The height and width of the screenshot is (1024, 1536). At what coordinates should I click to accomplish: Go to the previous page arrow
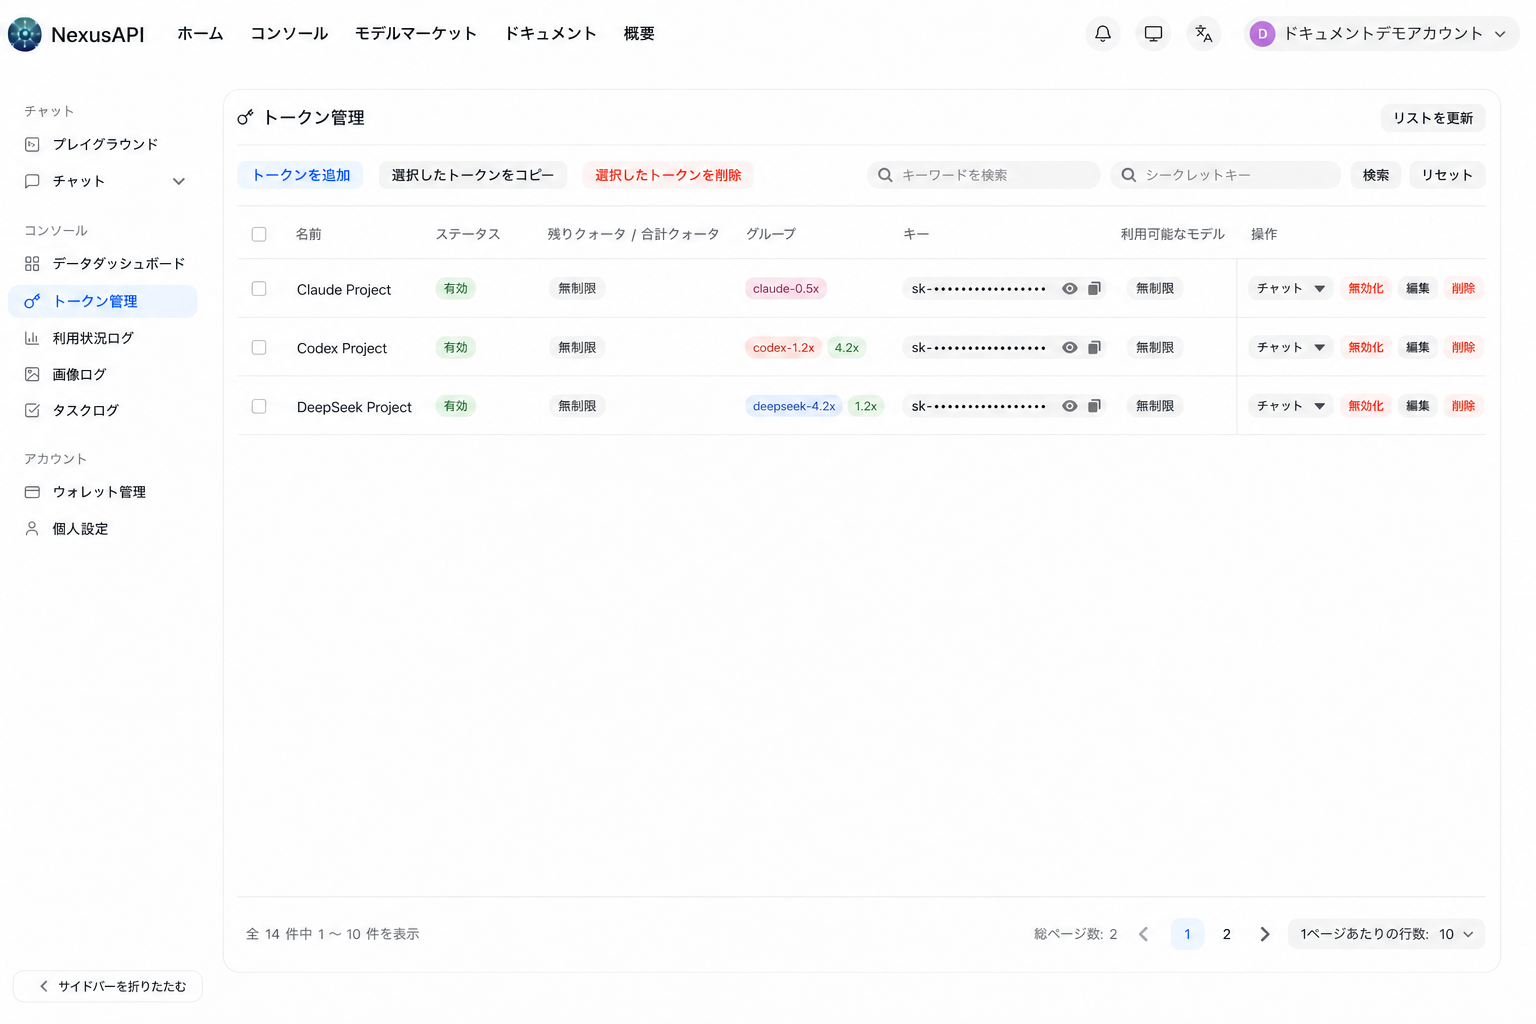pyautogui.click(x=1144, y=934)
